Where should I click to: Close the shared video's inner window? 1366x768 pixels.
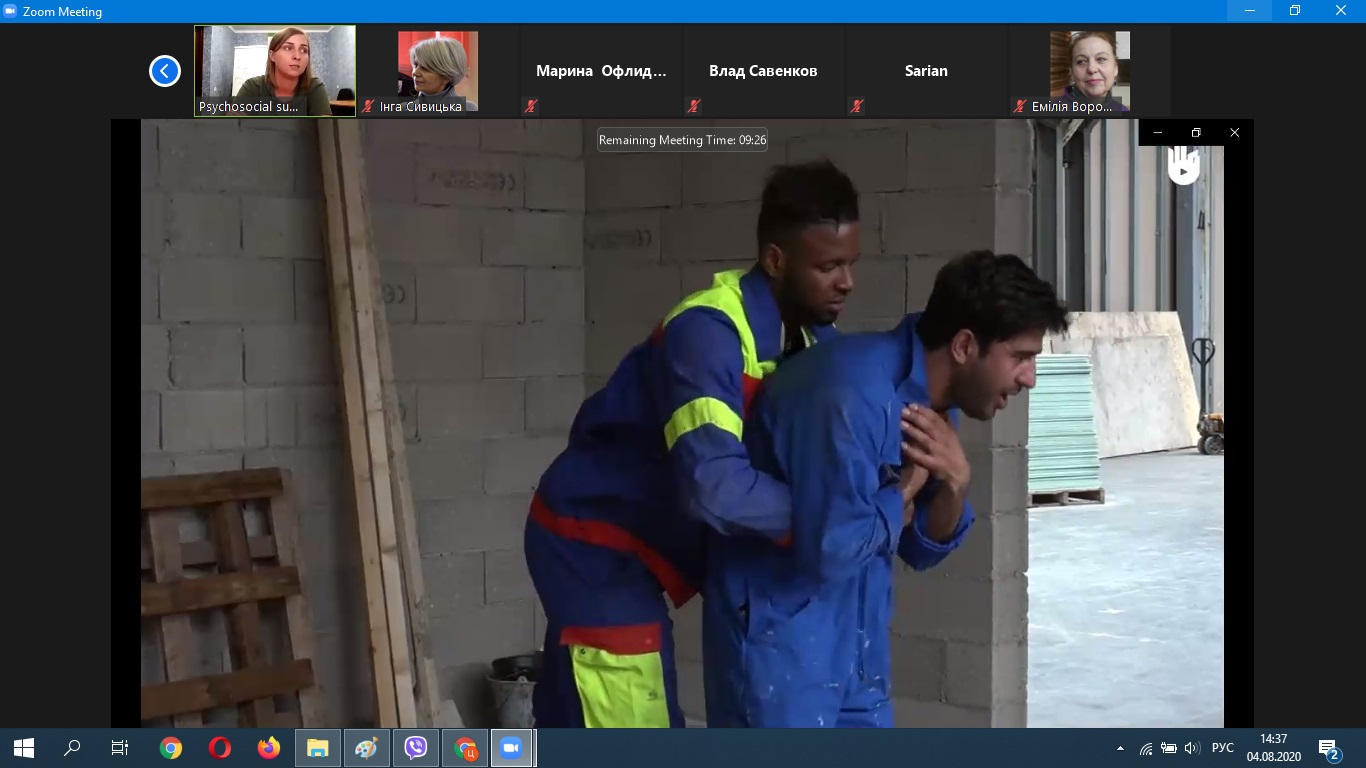(1234, 133)
